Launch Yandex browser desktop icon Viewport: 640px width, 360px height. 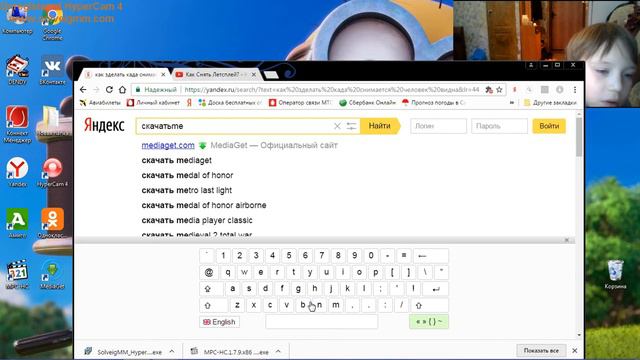click(17, 172)
